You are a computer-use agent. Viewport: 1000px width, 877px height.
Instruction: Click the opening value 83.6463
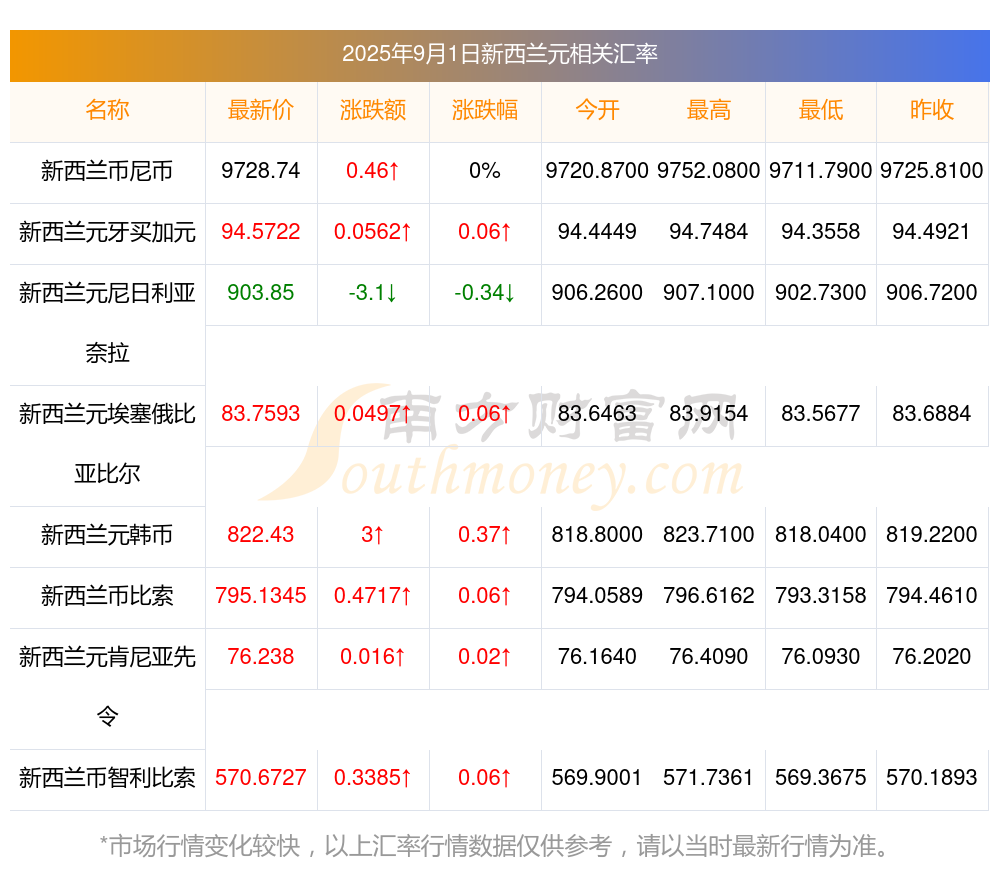click(597, 414)
